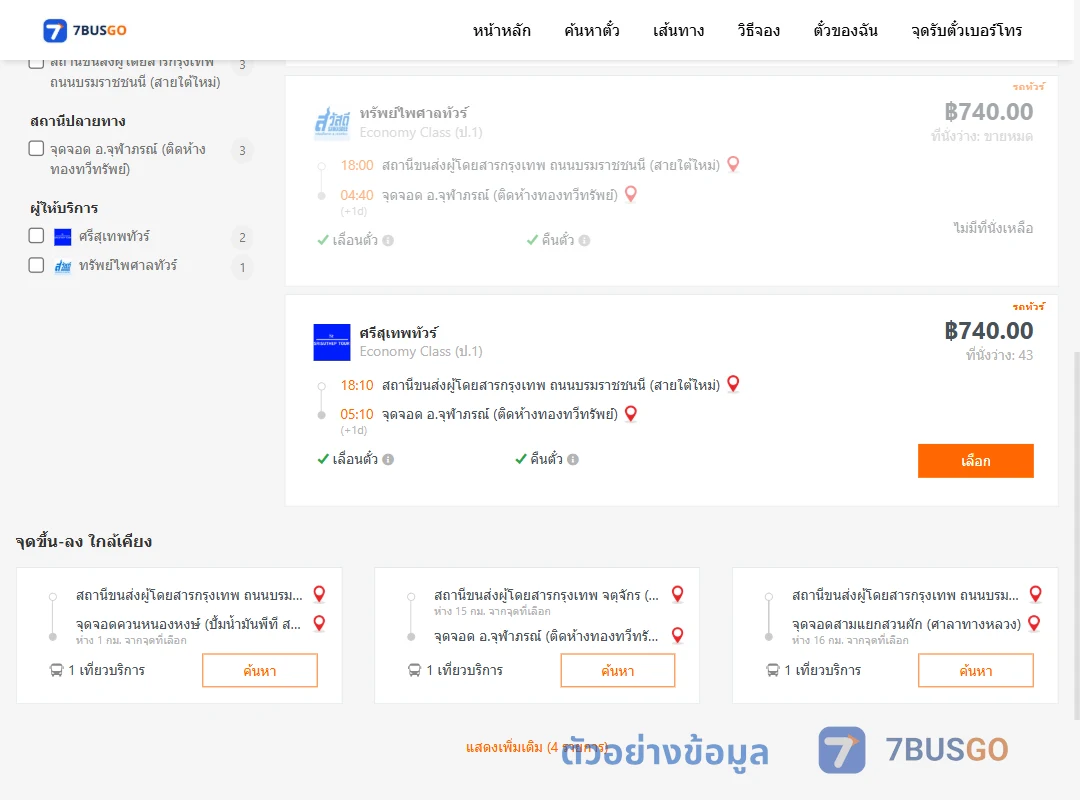Select the ศรีสุเทพทัวร์ trip card title
1080x800 pixels.
tap(399, 333)
